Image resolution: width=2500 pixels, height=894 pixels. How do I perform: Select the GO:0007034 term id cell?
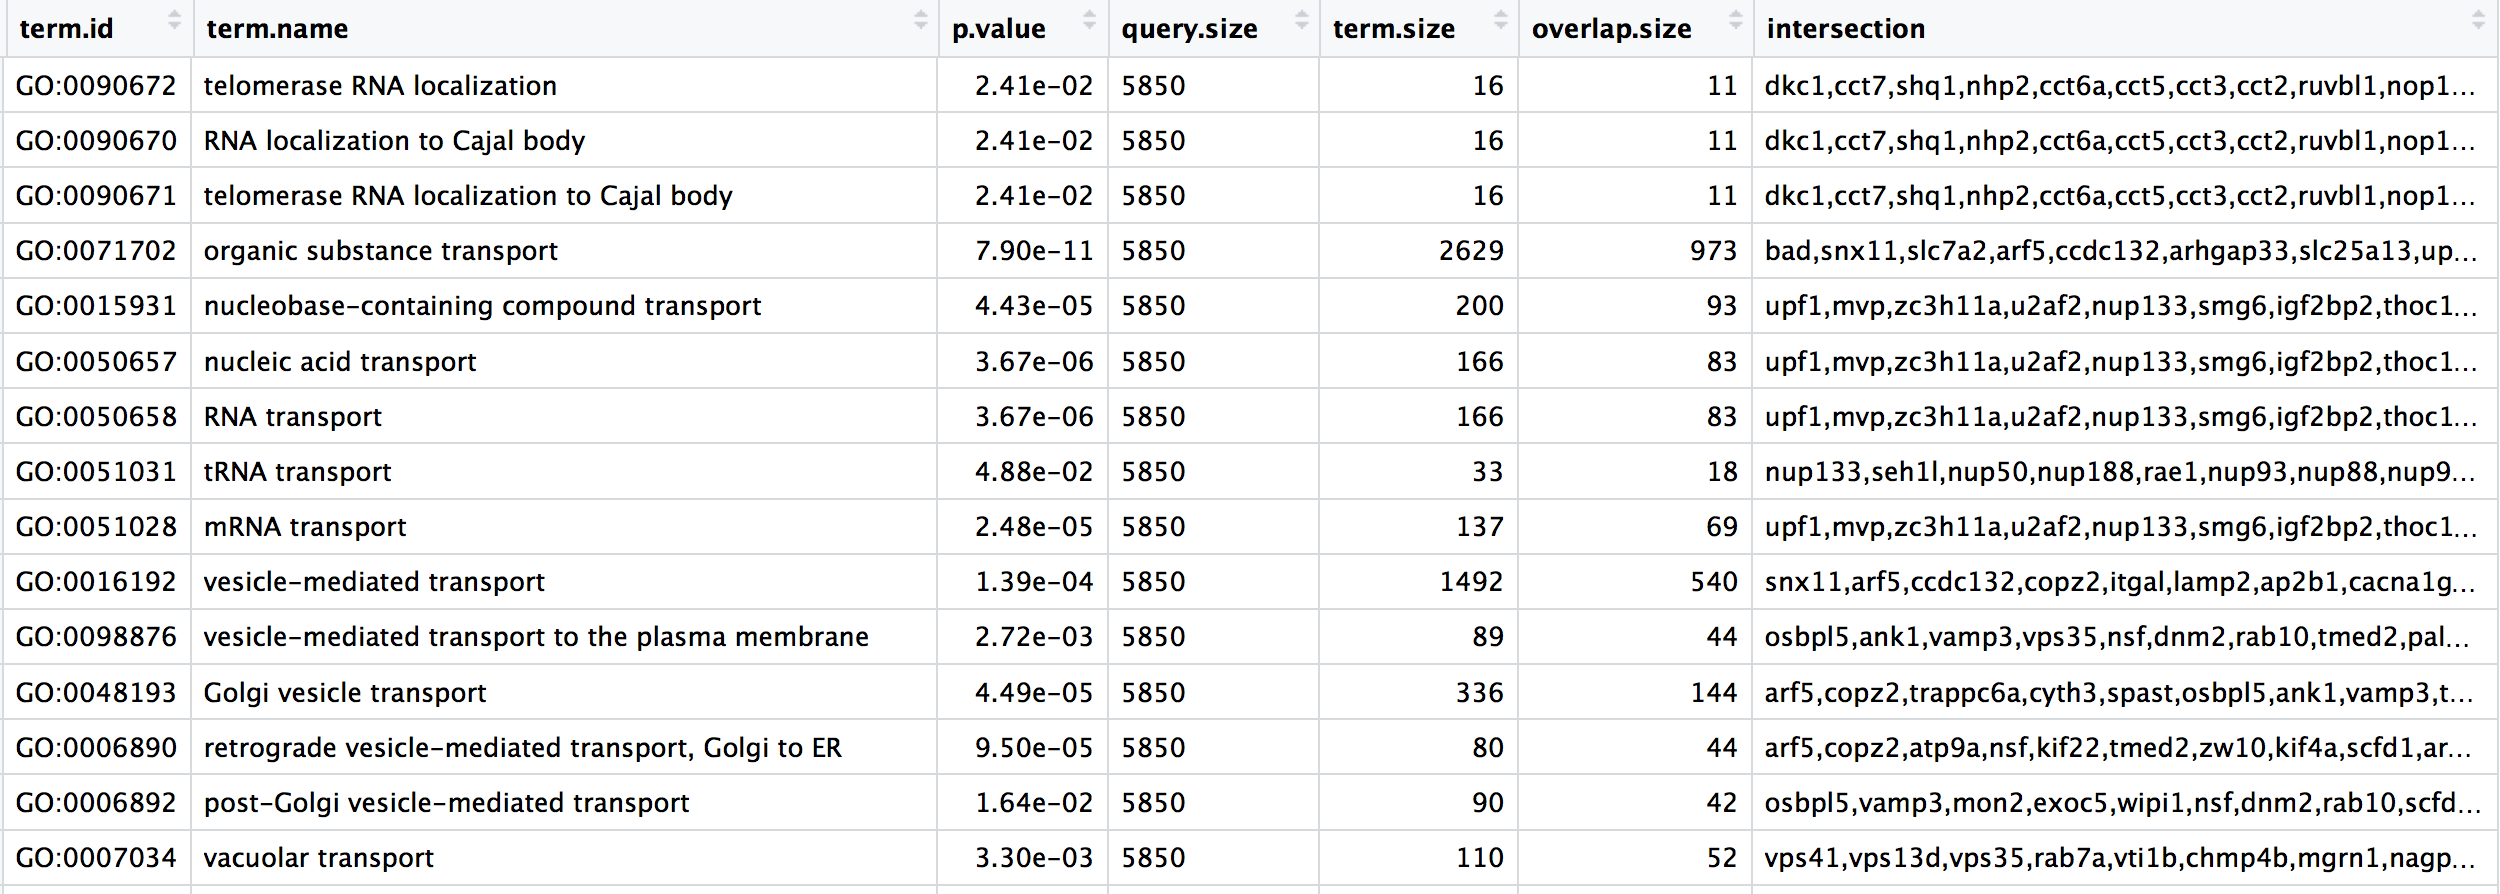coord(96,858)
